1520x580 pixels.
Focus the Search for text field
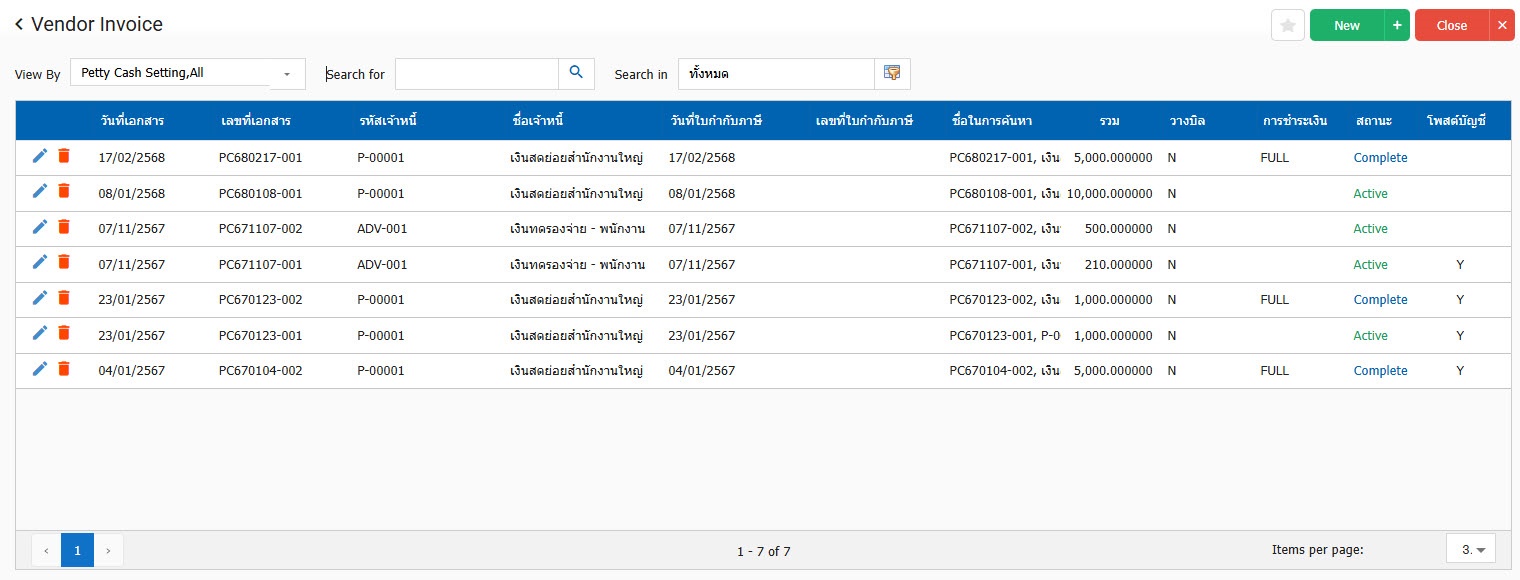point(476,74)
